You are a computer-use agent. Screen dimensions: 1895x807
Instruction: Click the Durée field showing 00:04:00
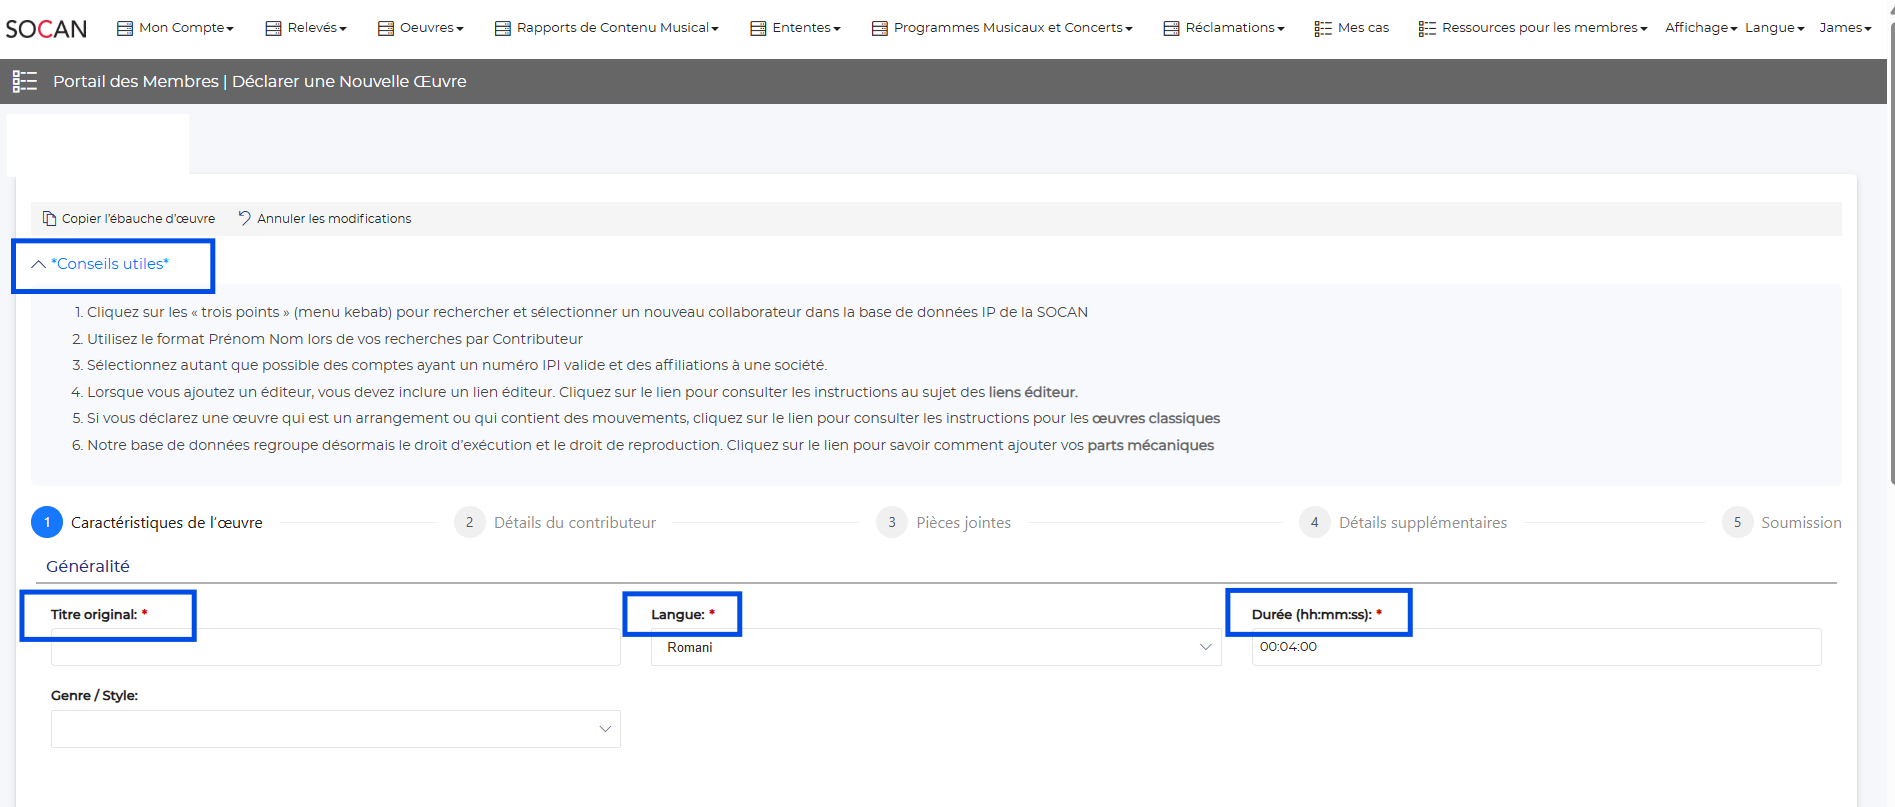[1535, 647]
